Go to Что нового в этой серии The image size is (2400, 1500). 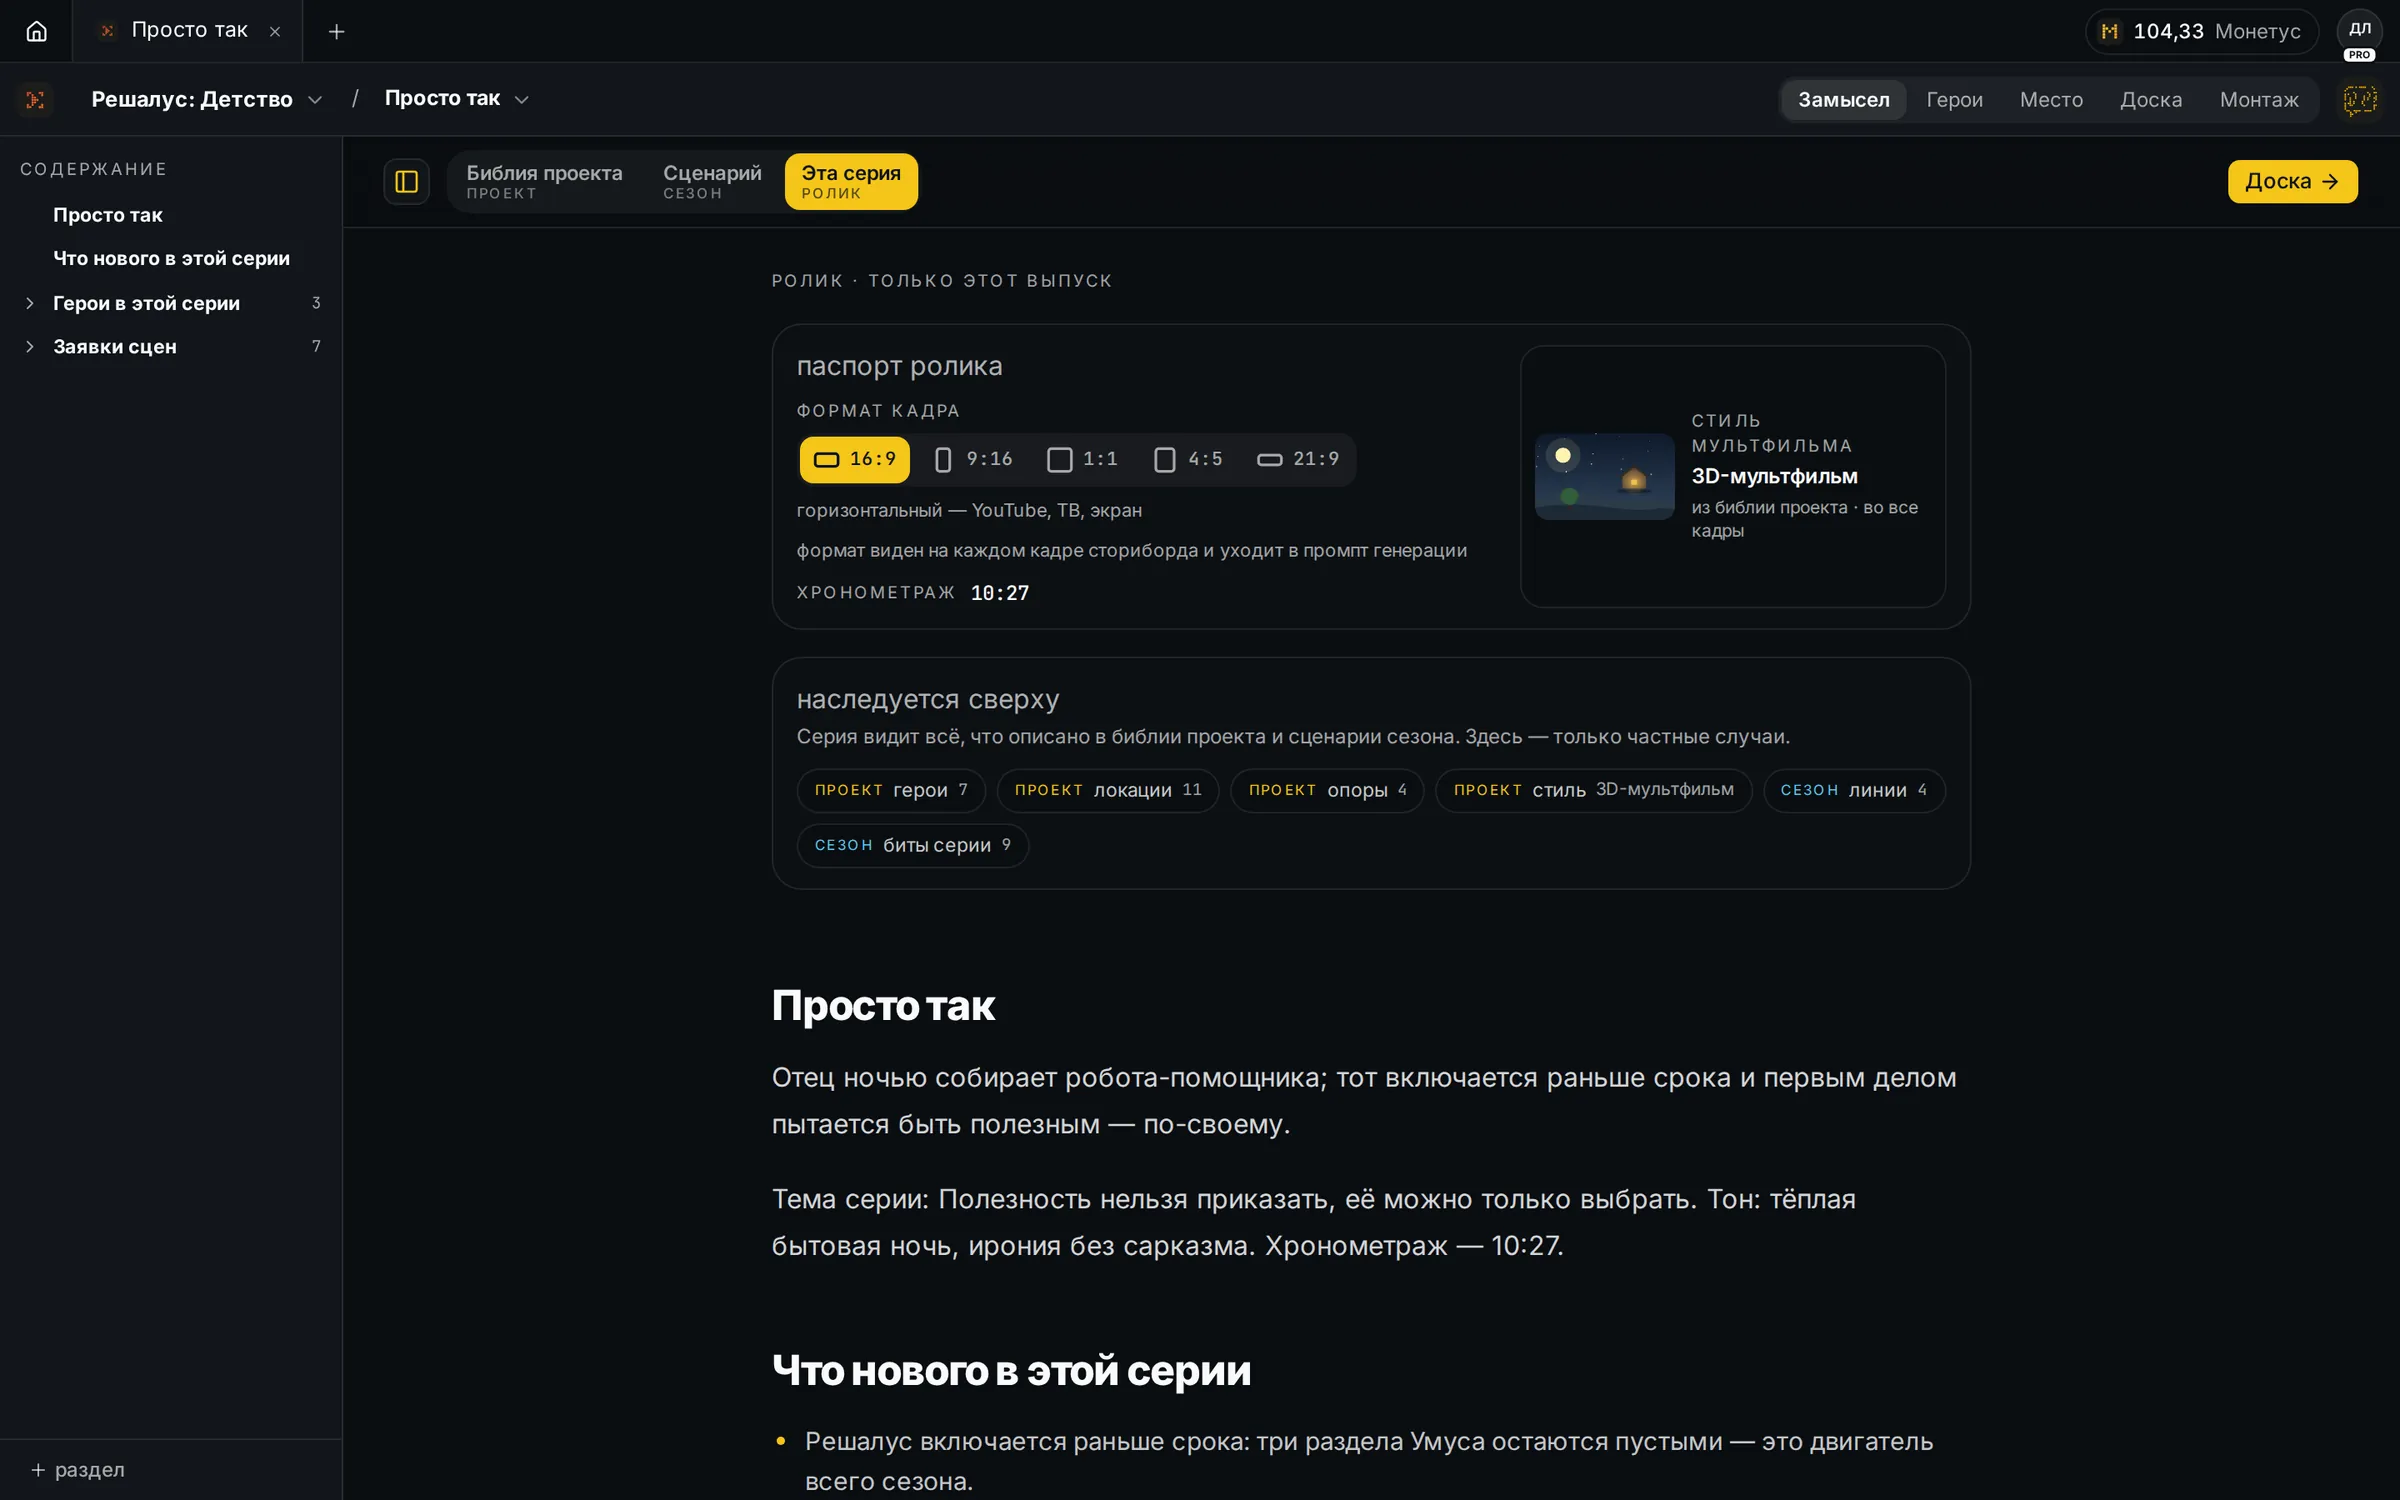[x=171, y=258]
